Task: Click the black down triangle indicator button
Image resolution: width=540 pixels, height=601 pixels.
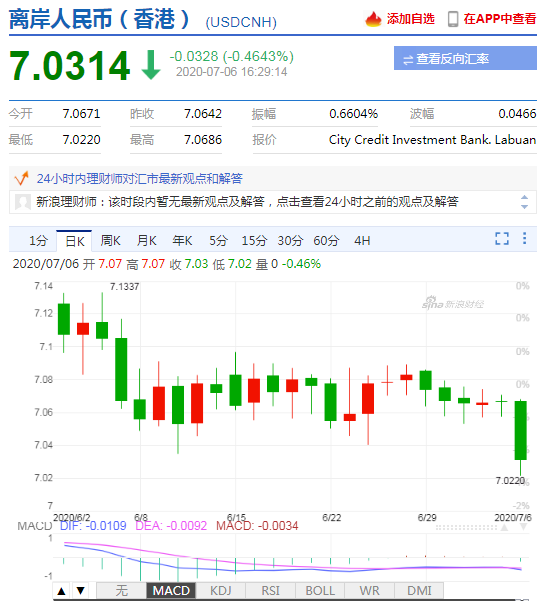Action: (80, 591)
